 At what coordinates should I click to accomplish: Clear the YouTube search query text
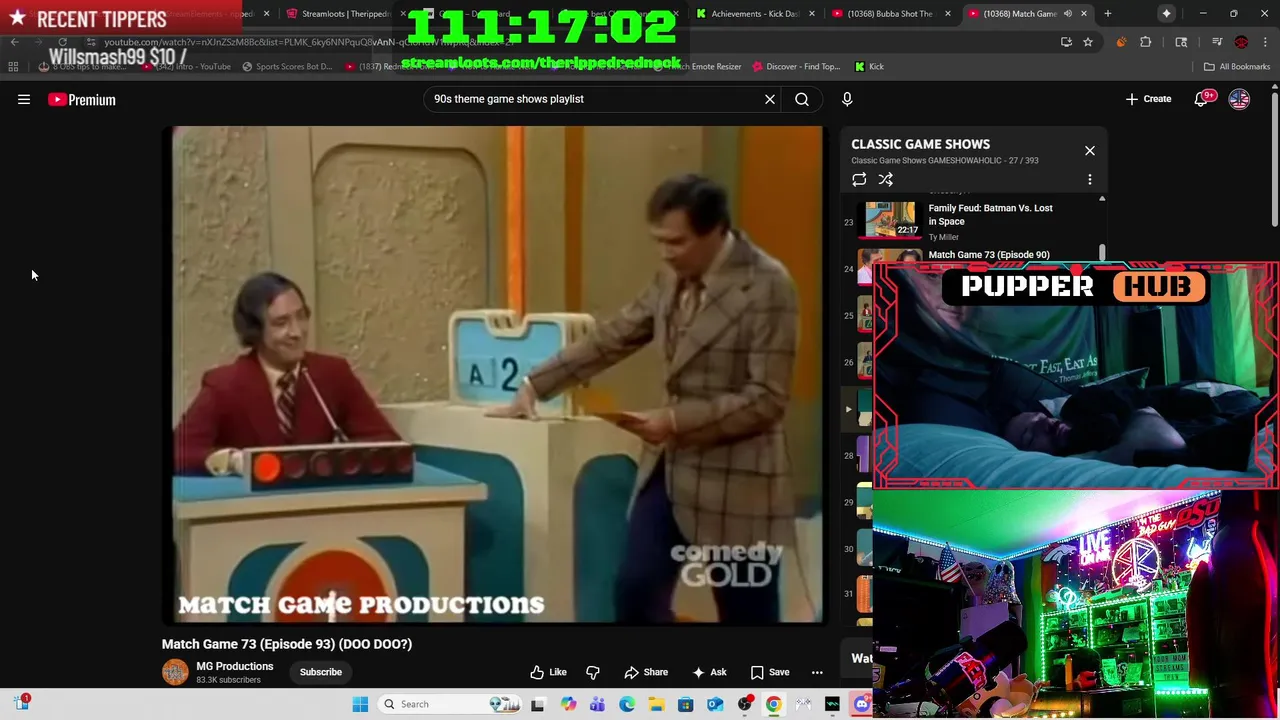(x=770, y=99)
